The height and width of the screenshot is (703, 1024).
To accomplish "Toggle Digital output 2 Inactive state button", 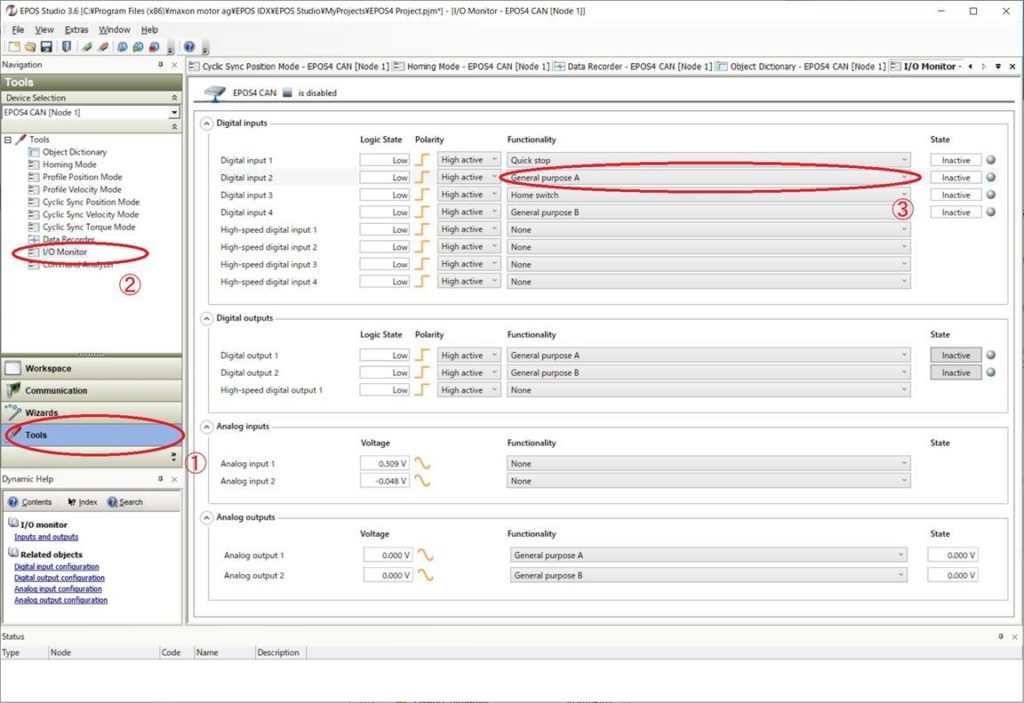I will 955,373.
